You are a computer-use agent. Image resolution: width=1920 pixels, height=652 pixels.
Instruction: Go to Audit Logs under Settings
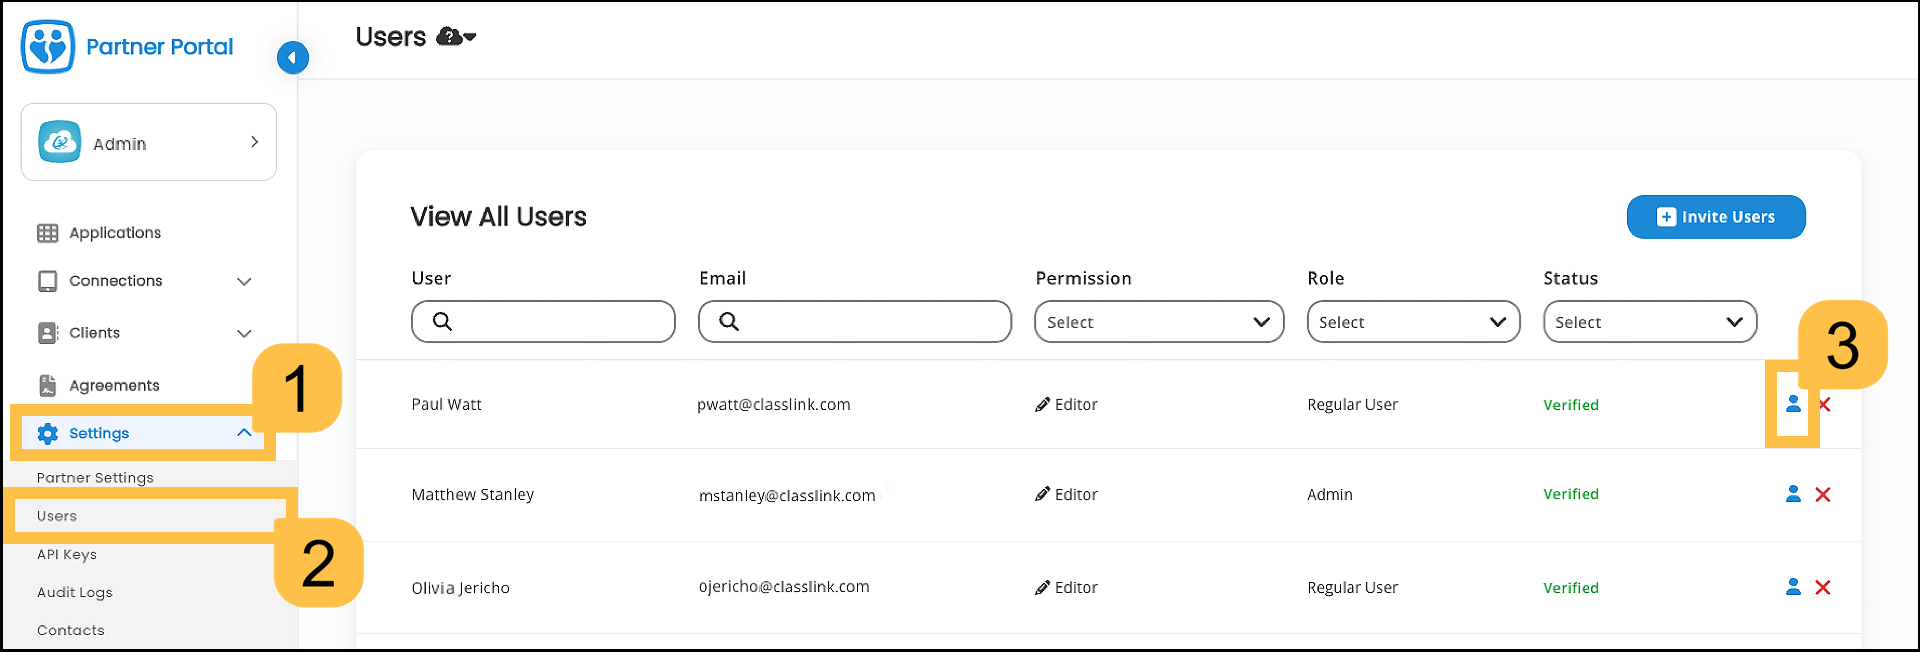click(75, 592)
